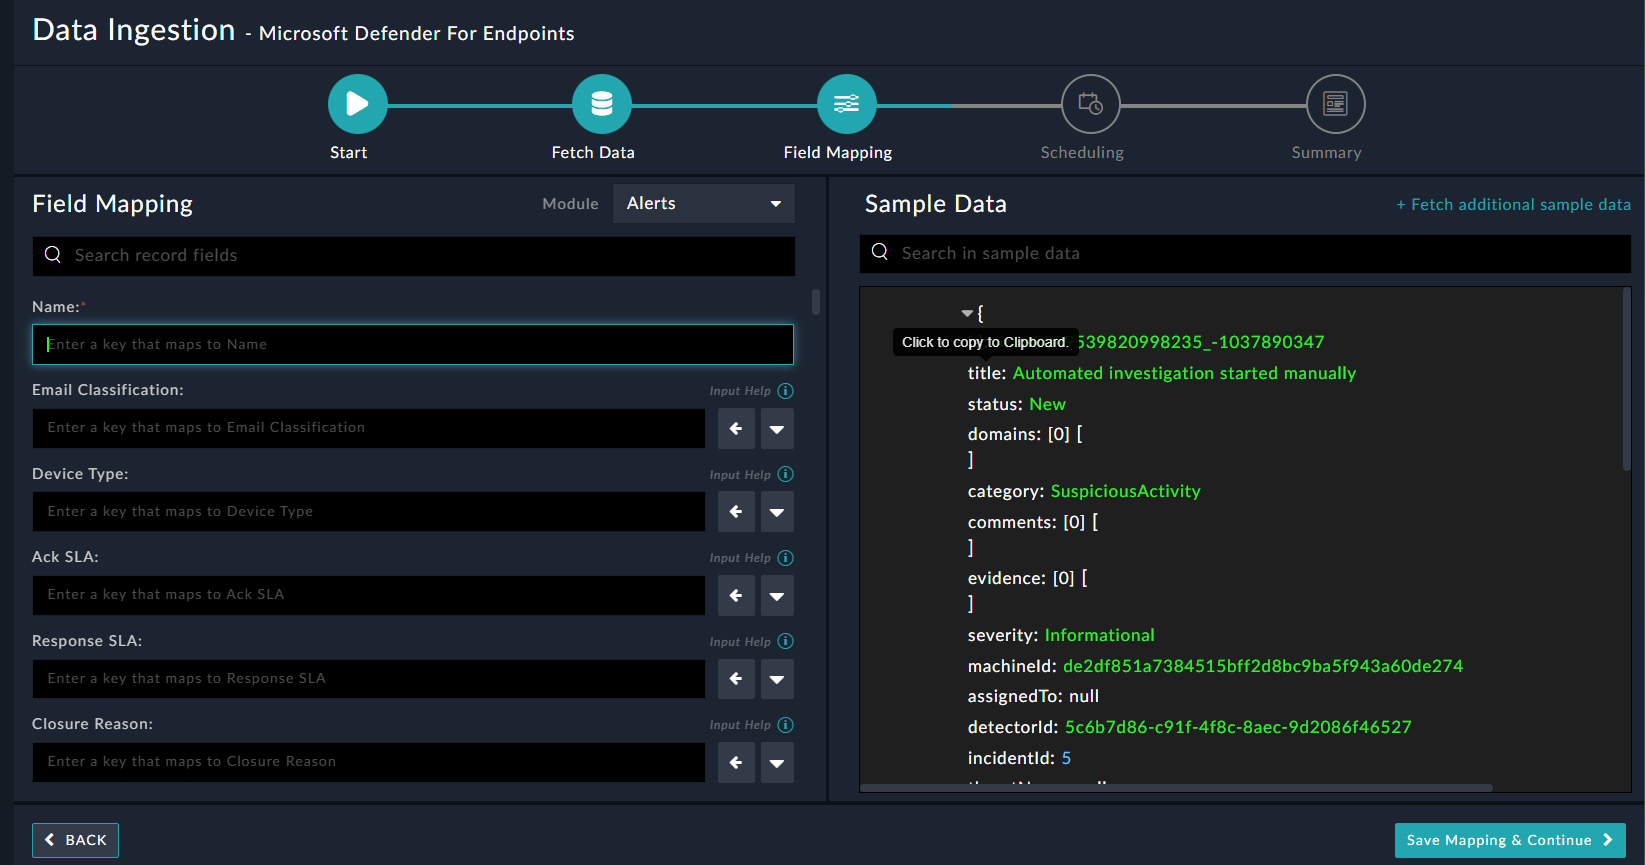Click Fetch additional sample data link

pyautogui.click(x=1513, y=204)
